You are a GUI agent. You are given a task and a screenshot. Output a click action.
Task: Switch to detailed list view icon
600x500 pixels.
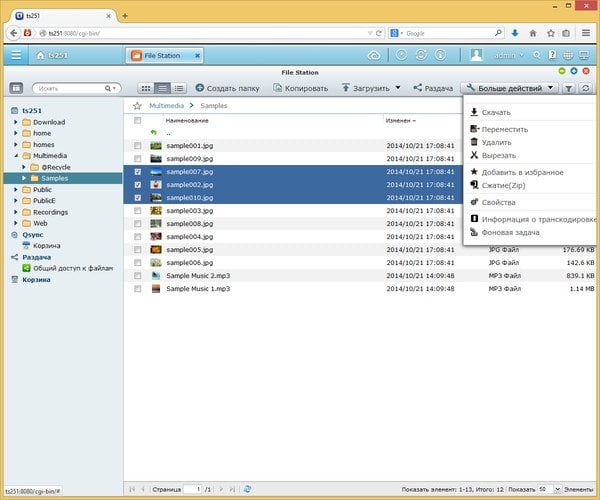(x=179, y=88)
